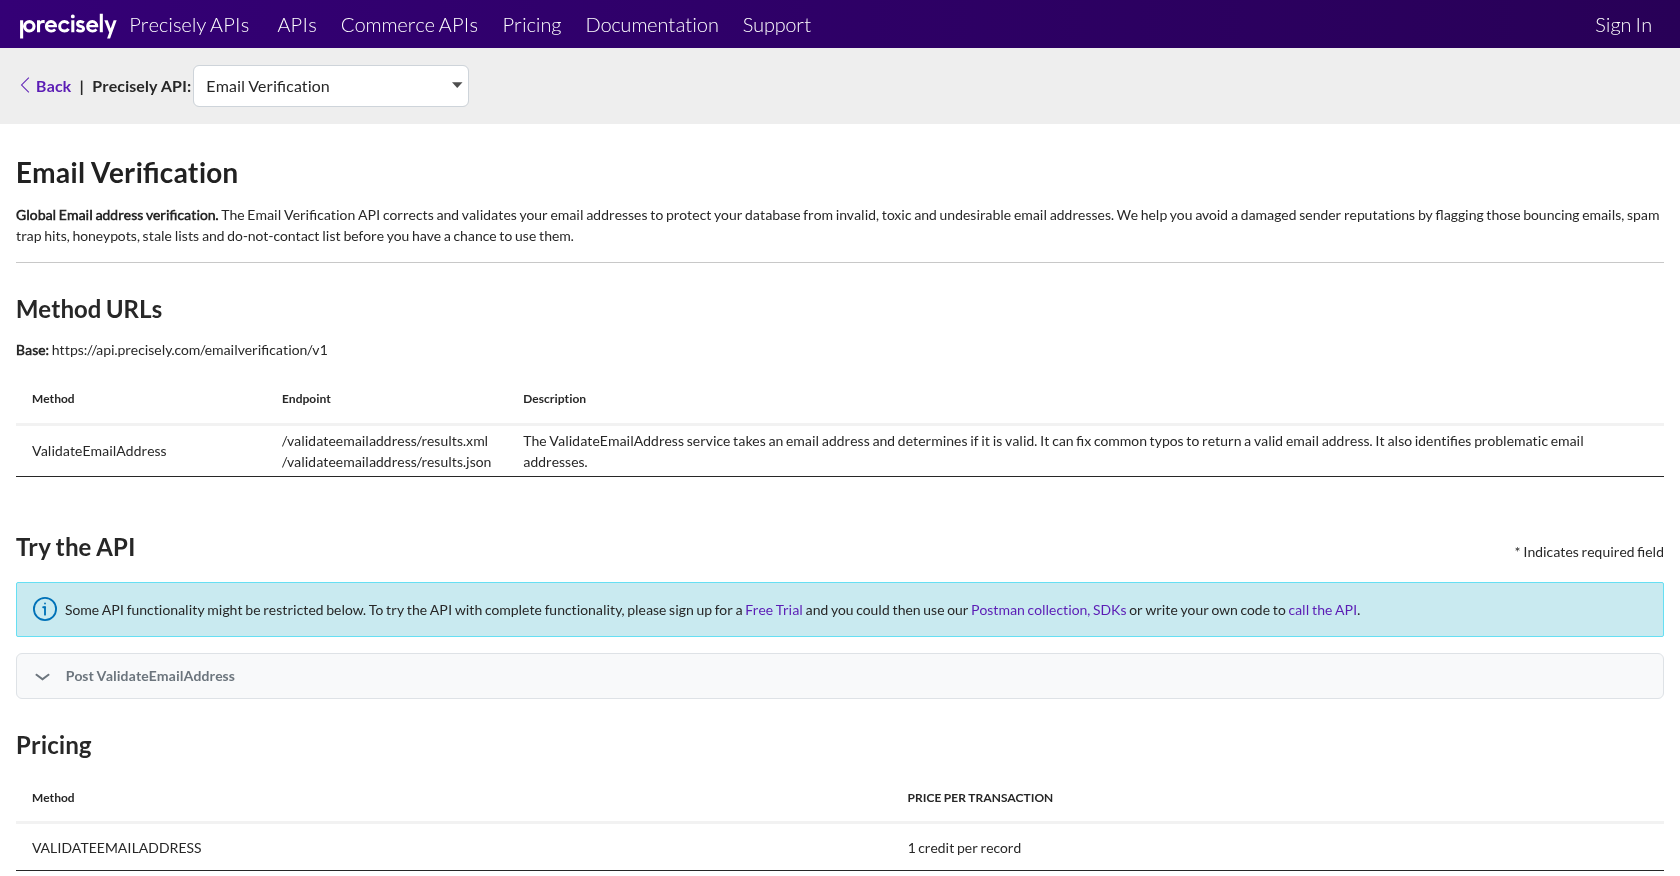This screenshot has height=876, width=1680.
Task: Click Method header in Method URLs table
Action: [x=53, y=399]
